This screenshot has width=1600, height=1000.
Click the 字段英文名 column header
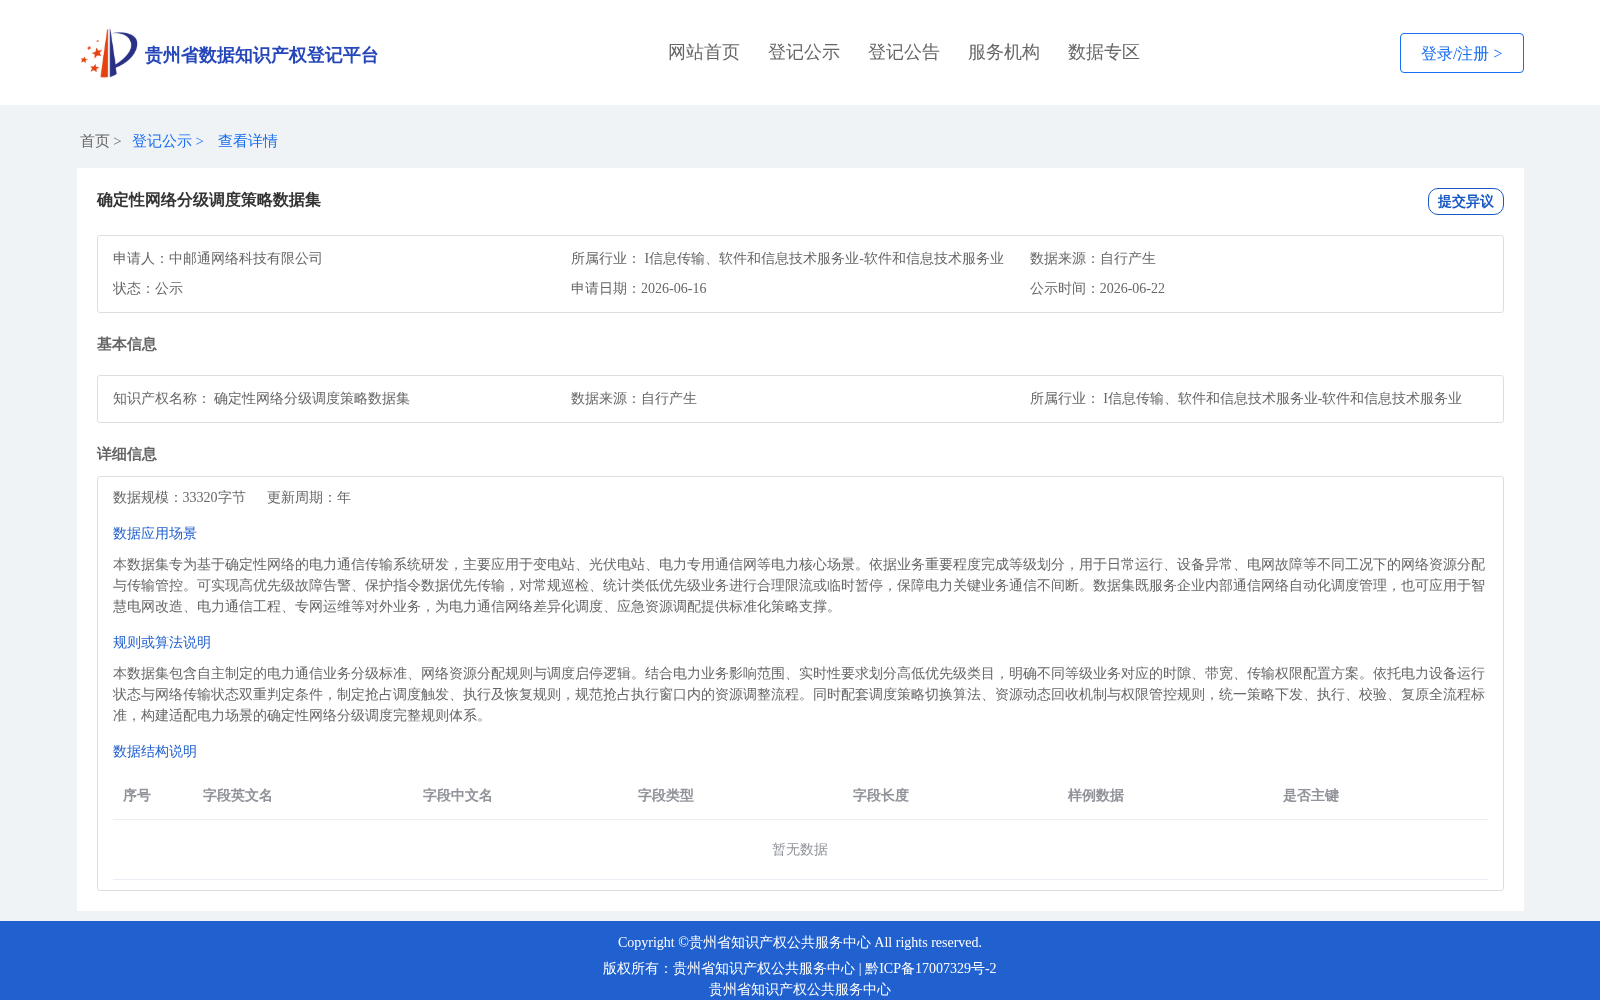pyautogui.click(x=238, y=795)
